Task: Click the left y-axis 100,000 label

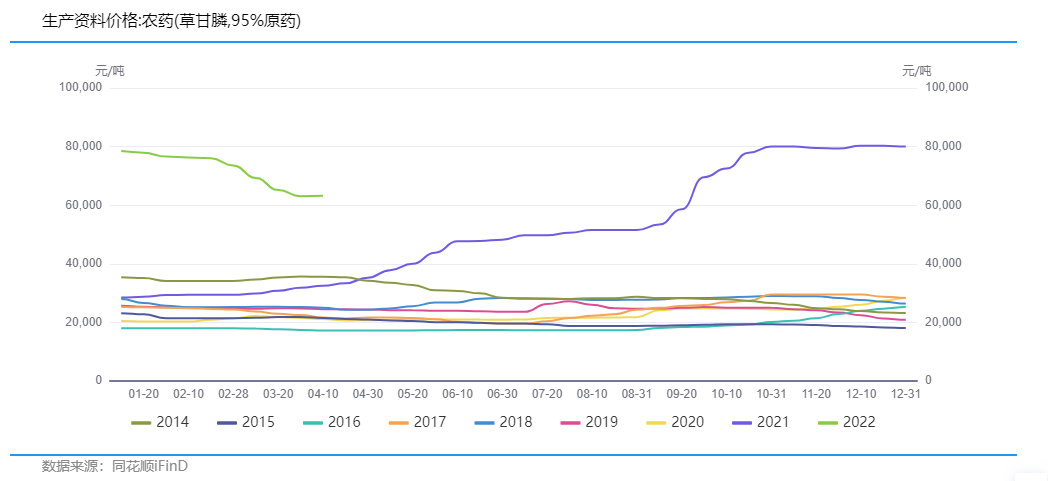Action: pyautogui.click(x=81, y=88)
